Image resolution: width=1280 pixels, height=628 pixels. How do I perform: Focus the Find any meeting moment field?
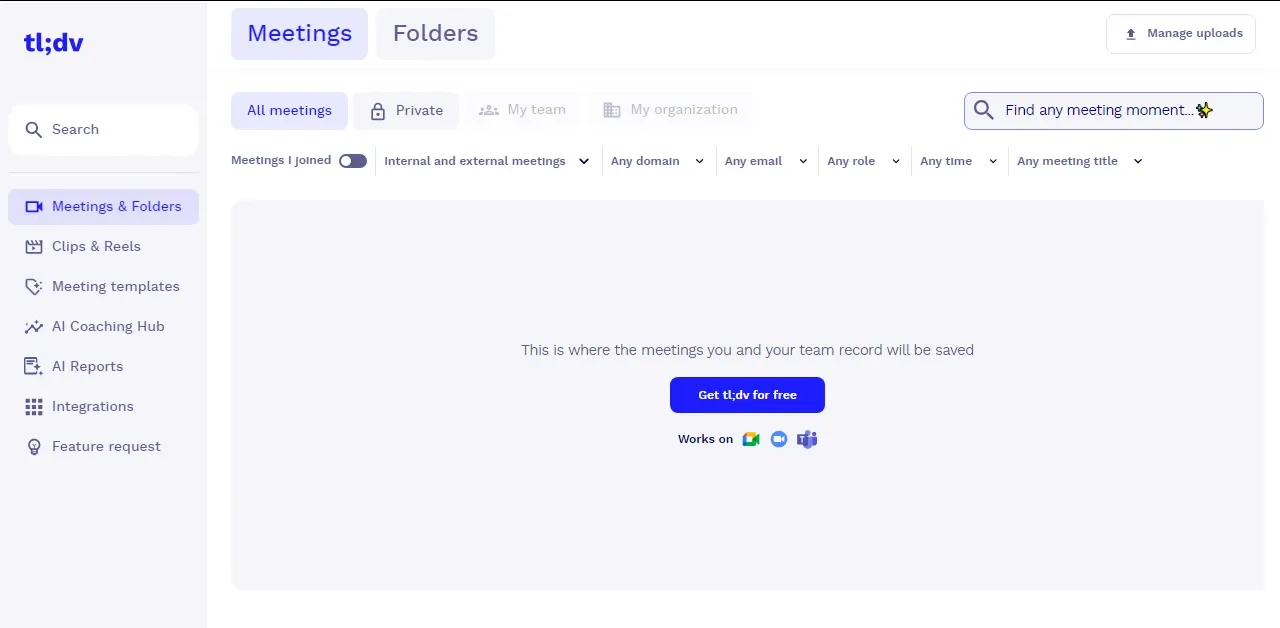click(1114, 110)
